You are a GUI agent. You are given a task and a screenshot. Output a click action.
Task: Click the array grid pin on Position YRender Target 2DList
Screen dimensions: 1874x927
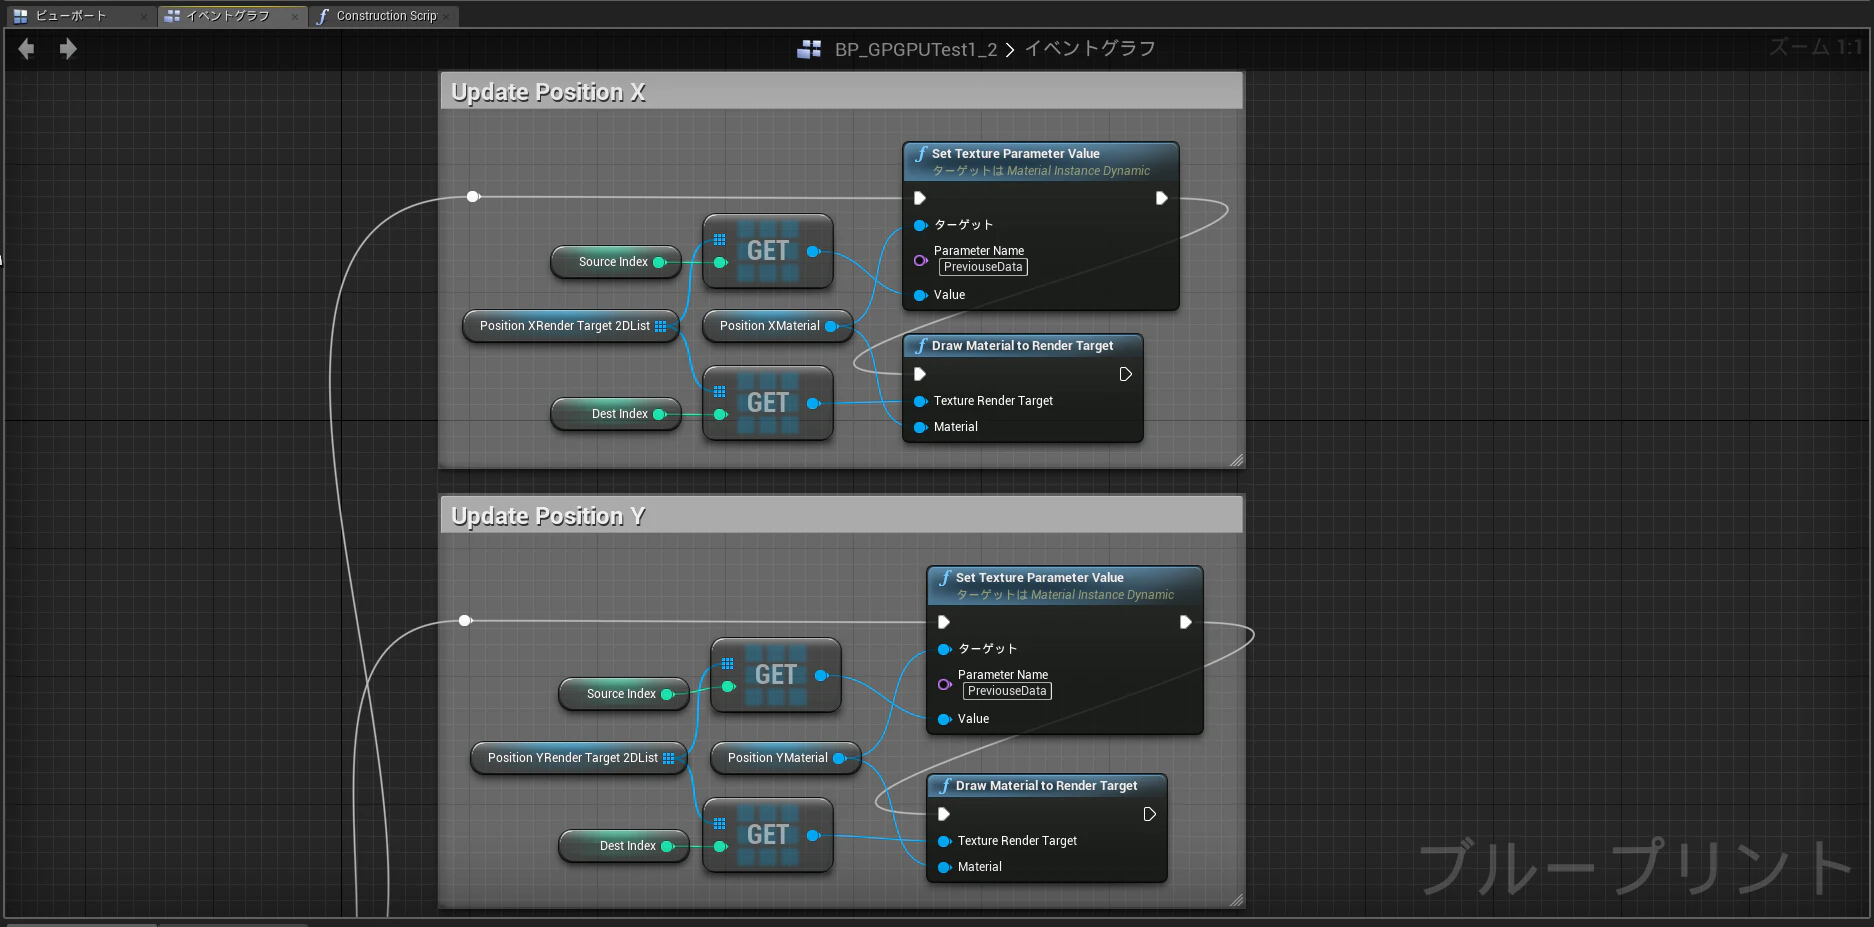668,758
